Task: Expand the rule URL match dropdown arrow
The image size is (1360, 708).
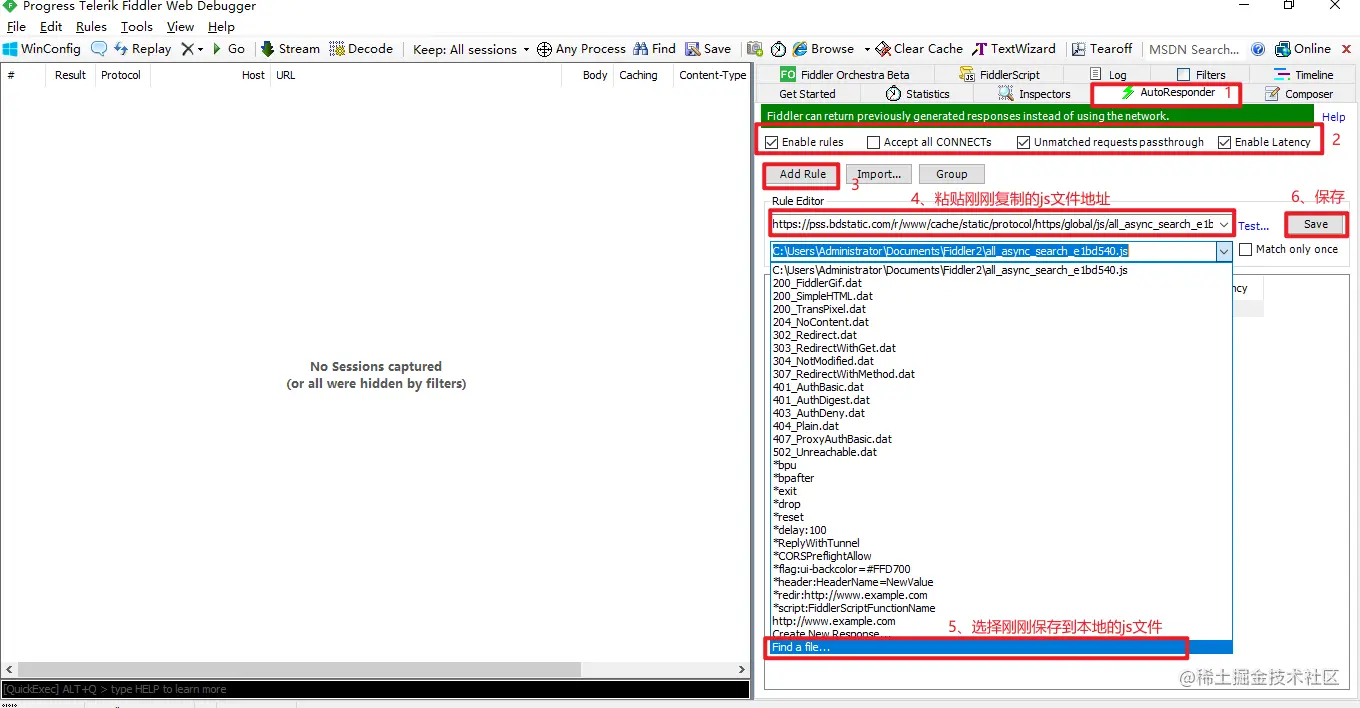Action: coord(1224,224)
